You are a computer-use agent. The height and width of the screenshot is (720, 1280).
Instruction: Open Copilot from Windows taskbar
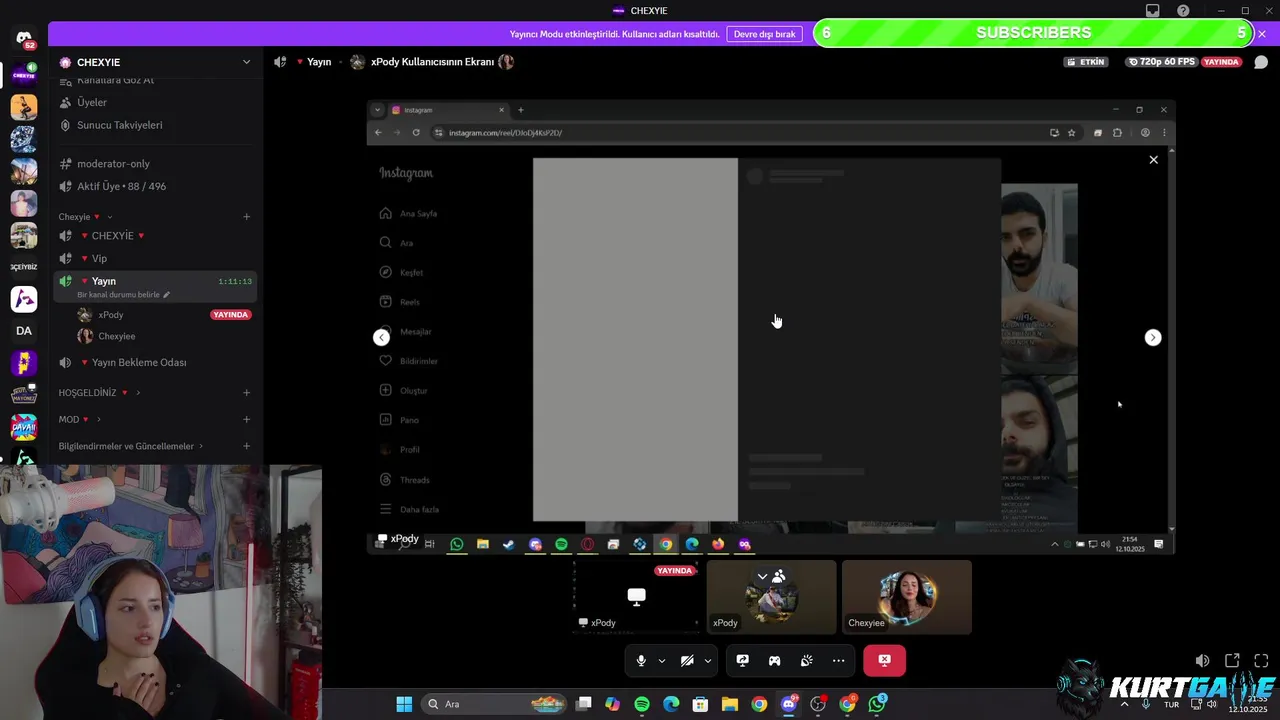pos(612,704)
